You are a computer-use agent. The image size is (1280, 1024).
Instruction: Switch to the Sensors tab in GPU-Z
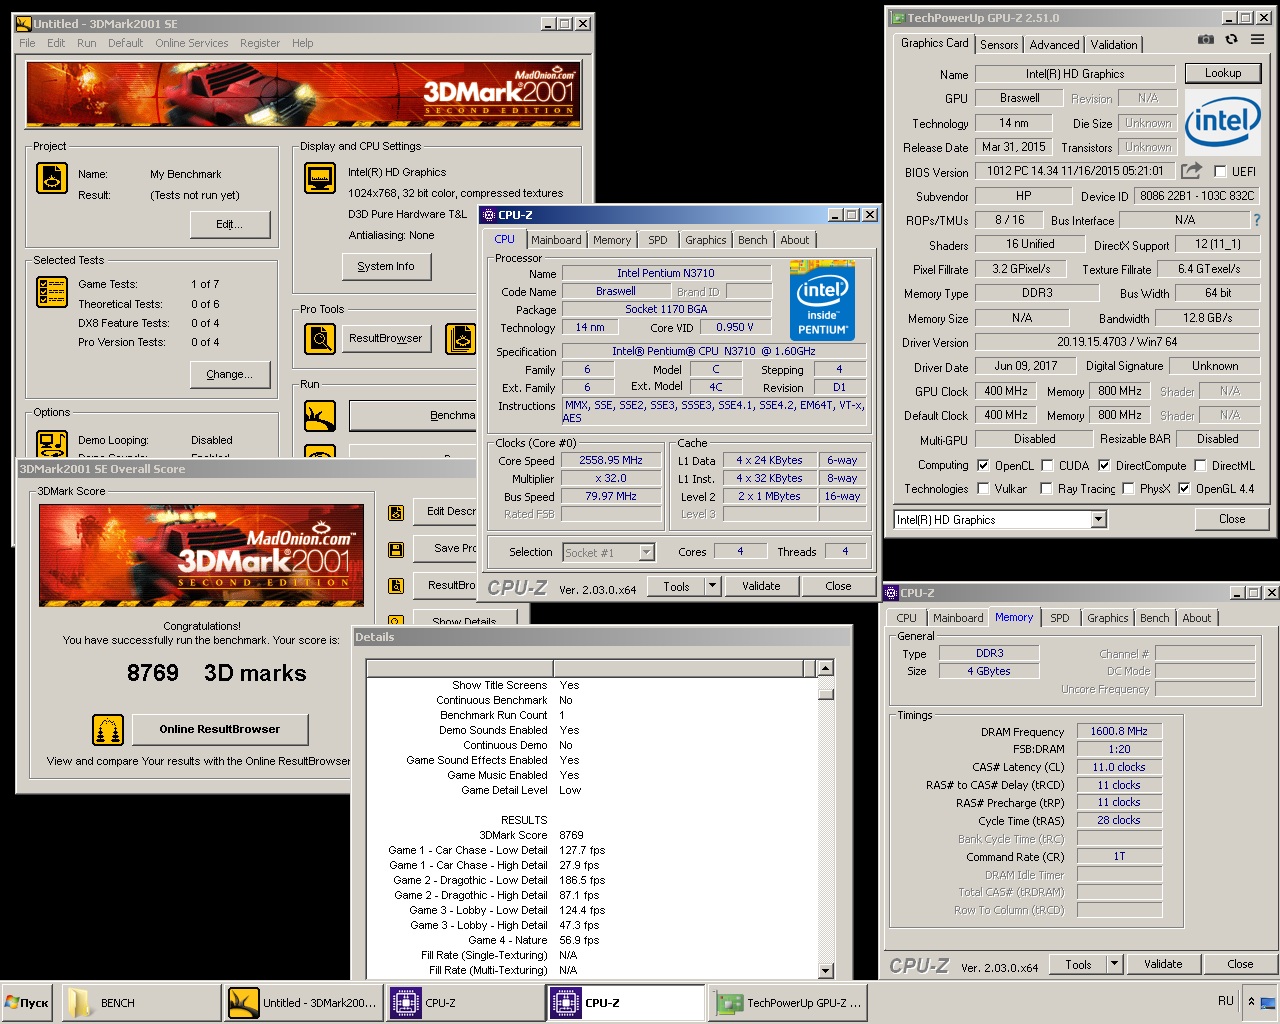(x=999, y=45)
